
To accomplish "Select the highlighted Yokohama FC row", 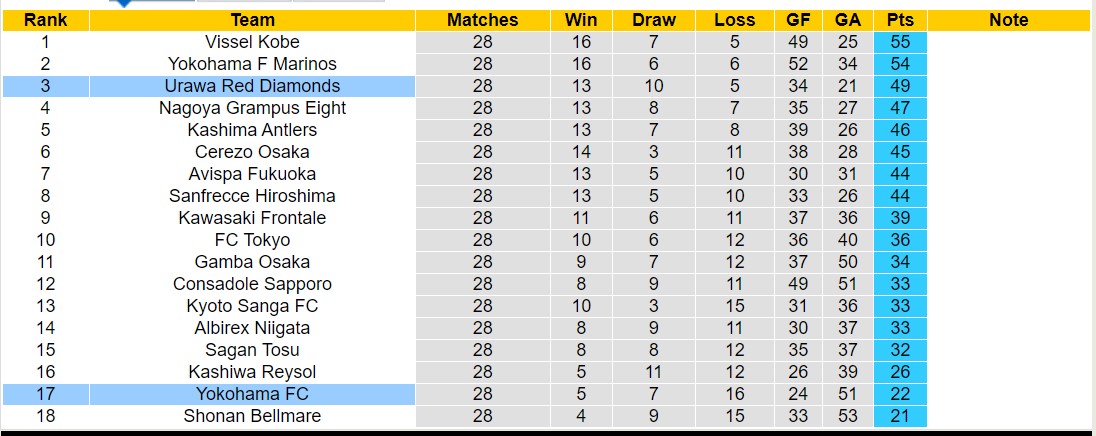I will pos(252,394).
